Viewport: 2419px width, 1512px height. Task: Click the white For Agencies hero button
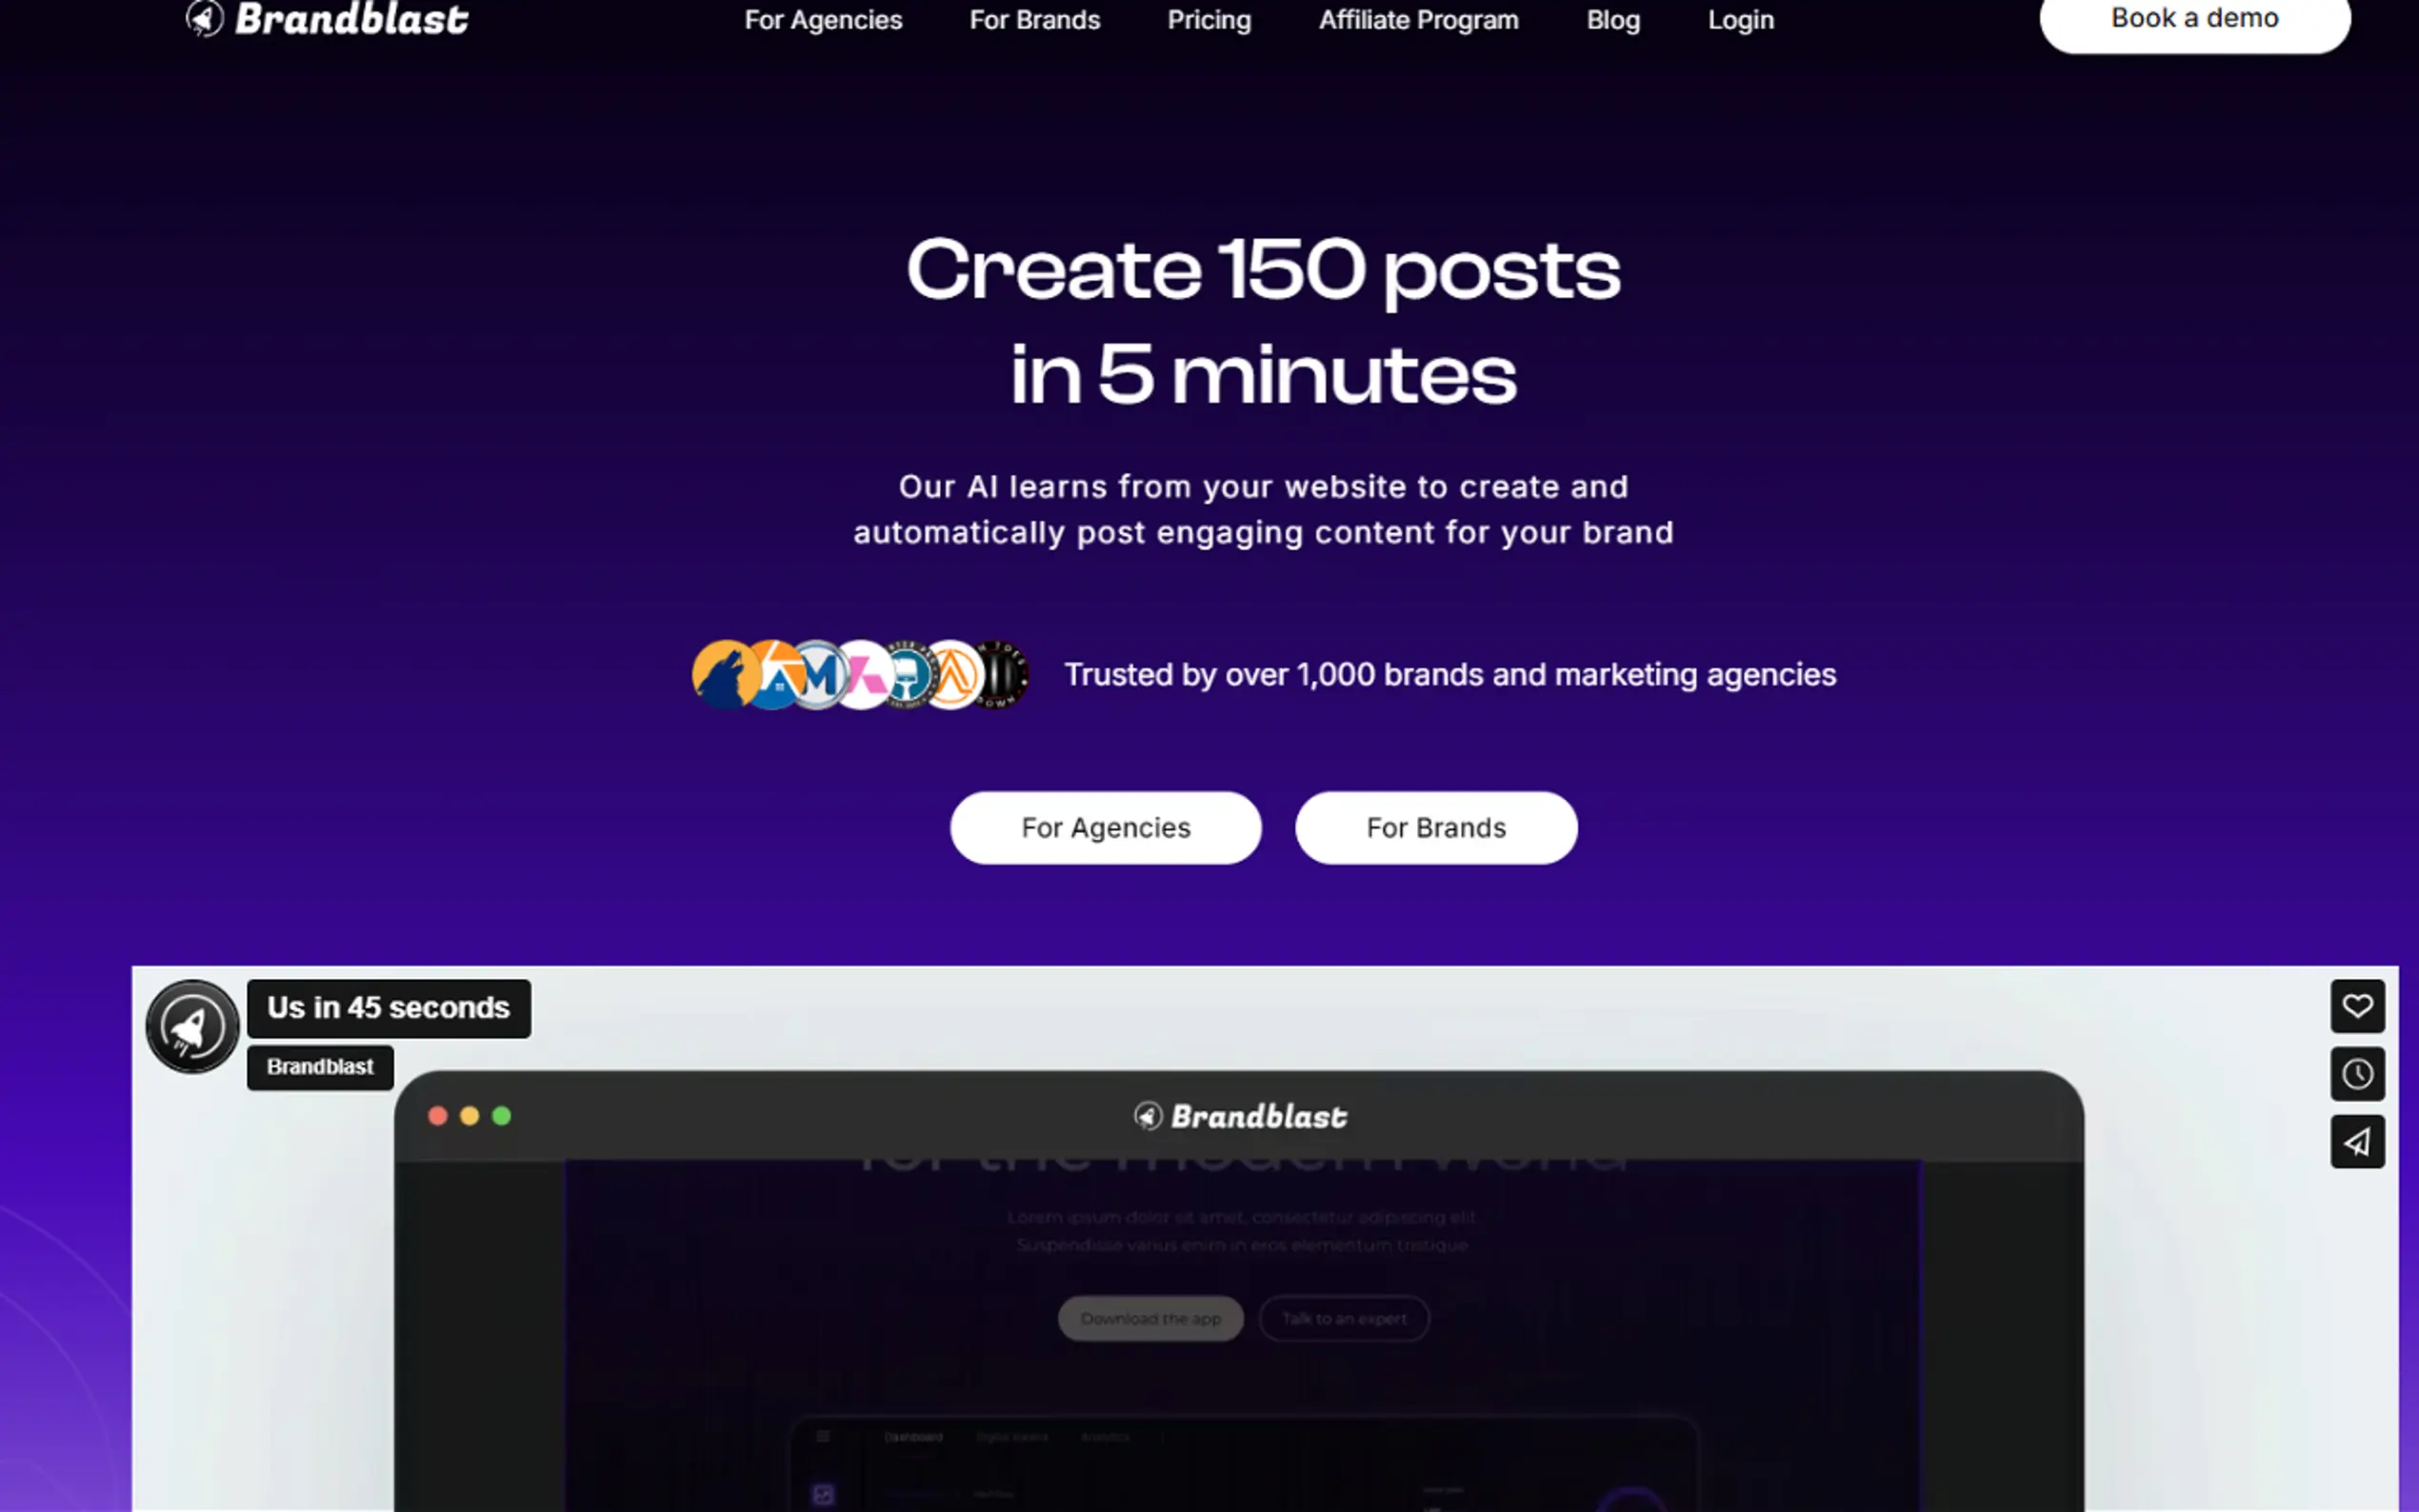pyautogui.click(x=1106, y=828)
